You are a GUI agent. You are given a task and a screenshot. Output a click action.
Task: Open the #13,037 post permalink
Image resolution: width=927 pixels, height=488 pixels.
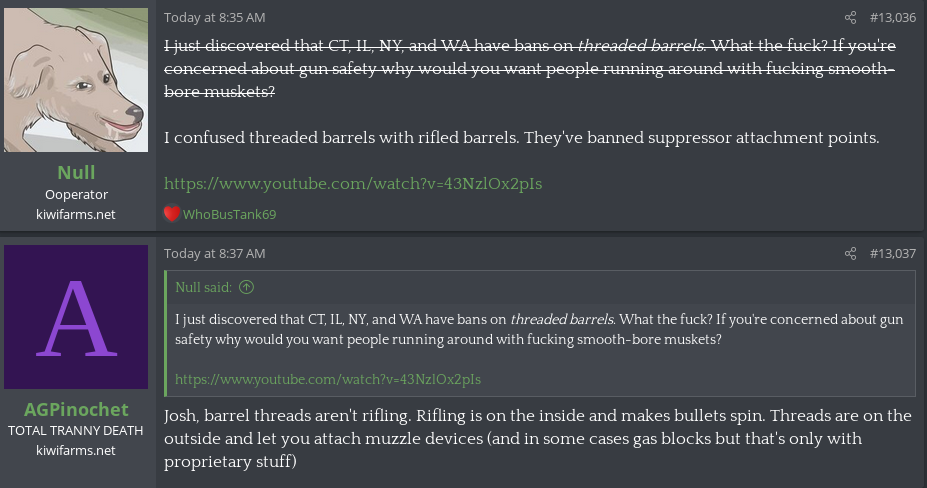click(x=892, y=254)
